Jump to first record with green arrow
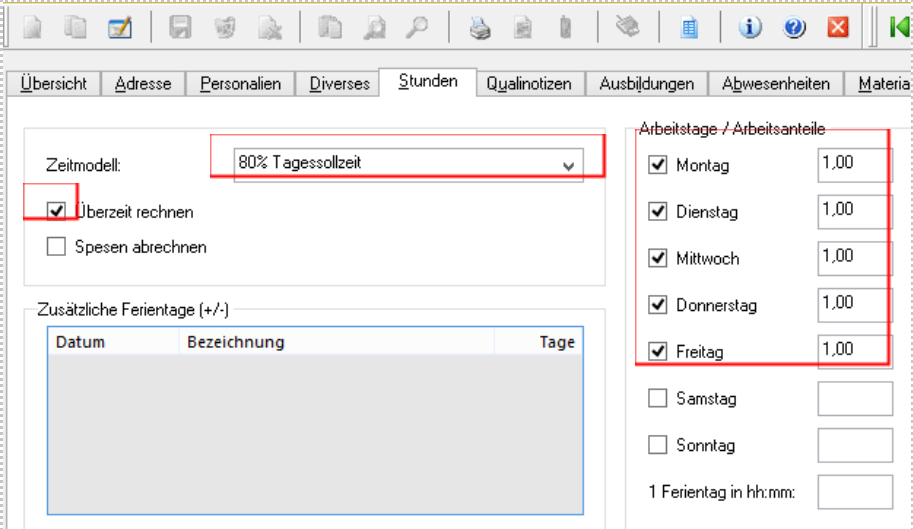Screen dimensions: 913x529 [898, 28]
